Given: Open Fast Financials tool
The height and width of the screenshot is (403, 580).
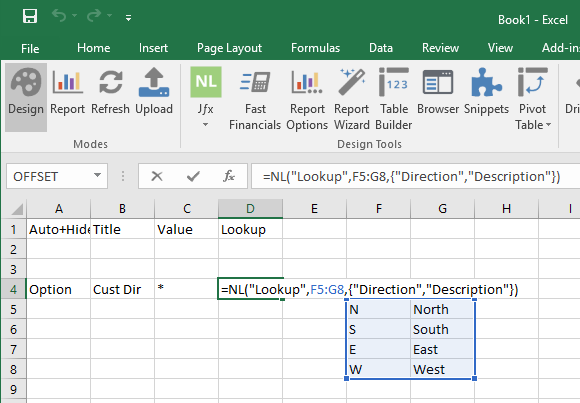Looking at the screenshot, I should (x=255, y=99).
